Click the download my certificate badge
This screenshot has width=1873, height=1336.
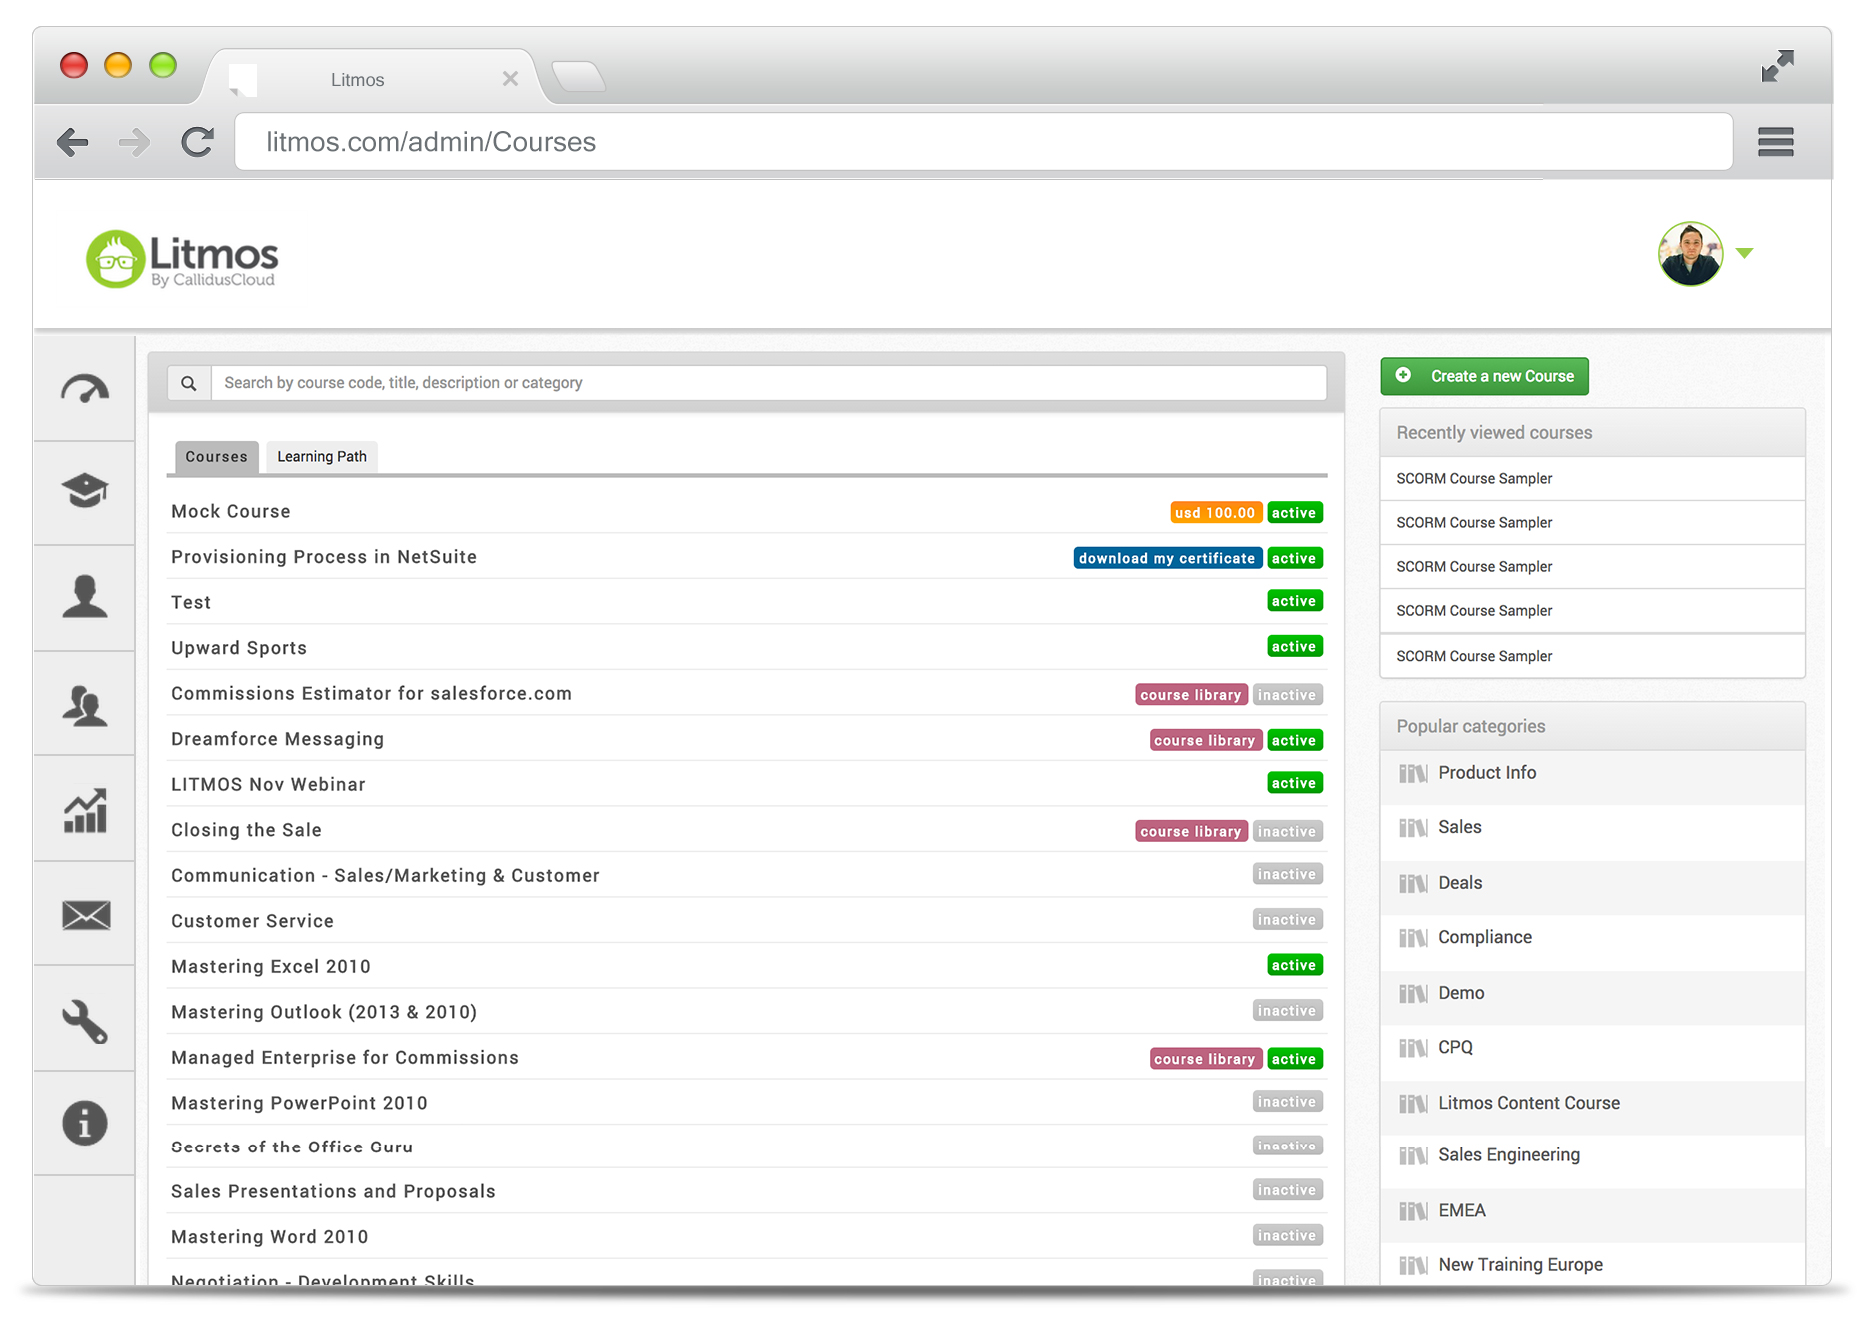point(1167,558)
